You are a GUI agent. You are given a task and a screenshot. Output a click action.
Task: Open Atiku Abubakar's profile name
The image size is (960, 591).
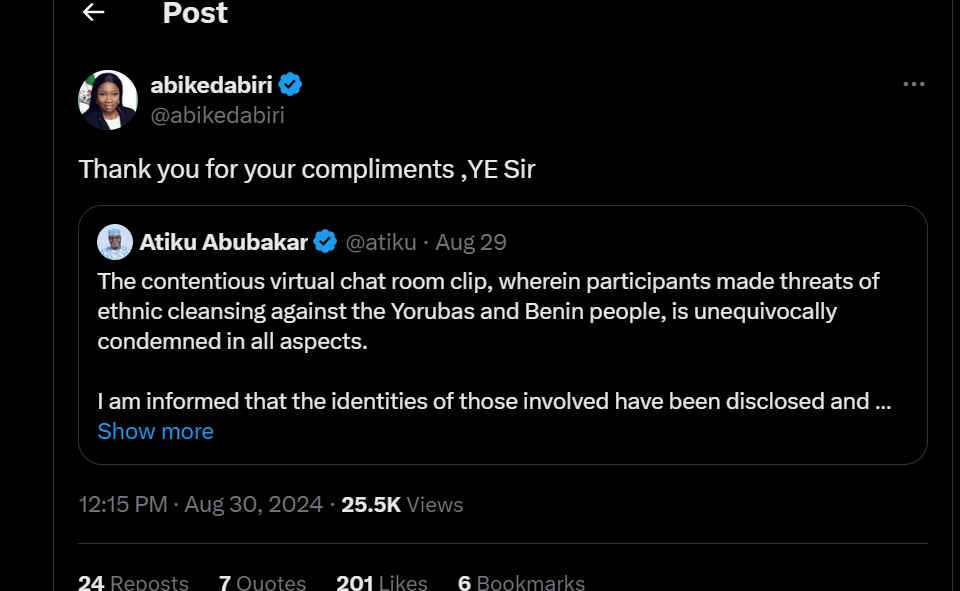point(224,242)
